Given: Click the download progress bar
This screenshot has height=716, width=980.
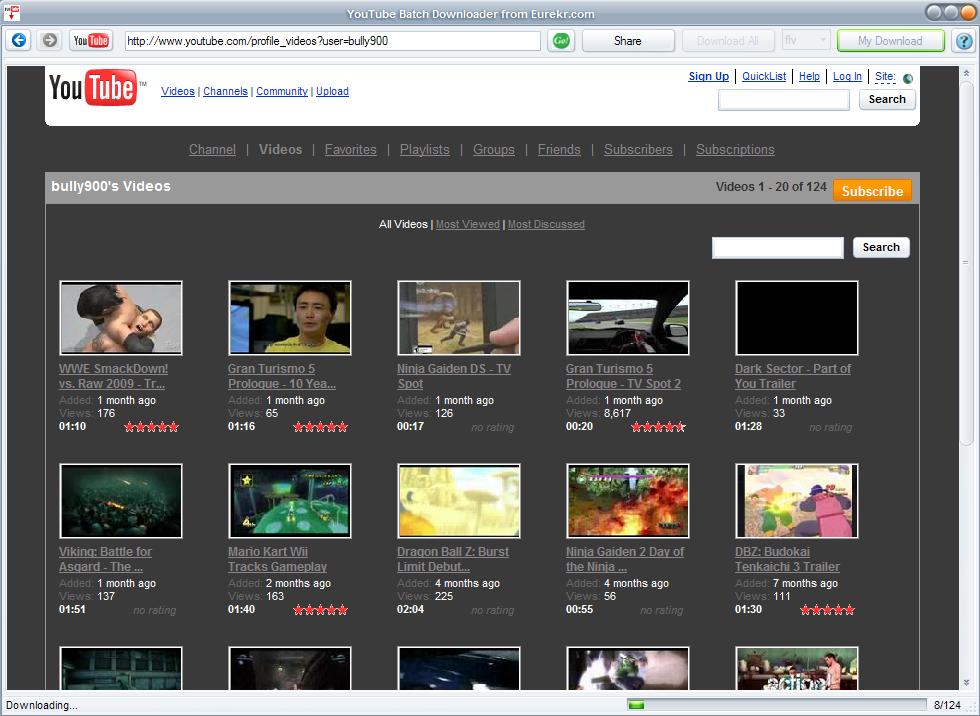Looking at the screenshot, I should [777, 705].
